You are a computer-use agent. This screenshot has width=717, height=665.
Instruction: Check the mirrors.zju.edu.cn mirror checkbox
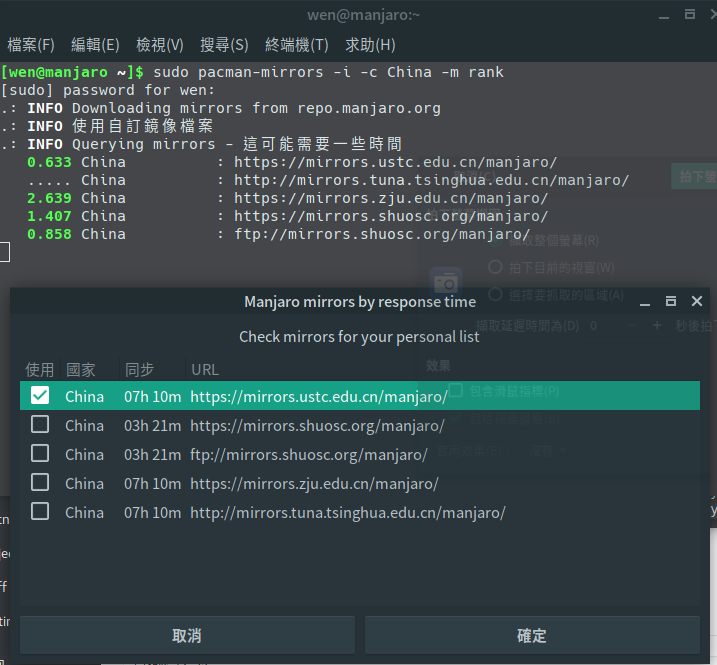tap(40, 483)
